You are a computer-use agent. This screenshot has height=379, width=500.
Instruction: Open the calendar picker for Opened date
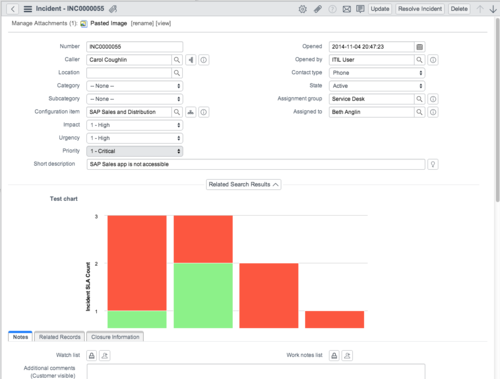(420, 47)
